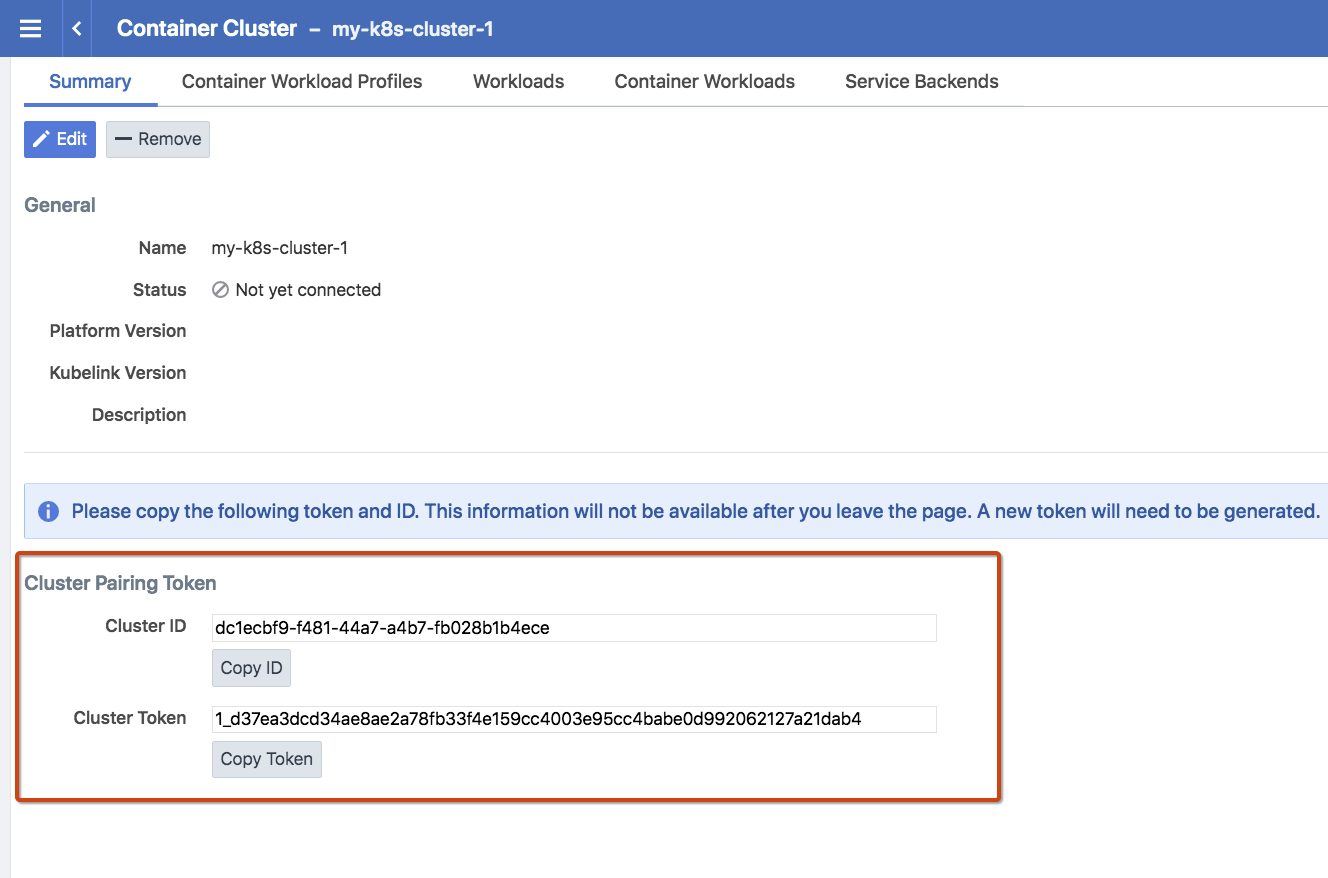Viewport: 1328px width, 878px height.
Task: Copy the Cluster ID with Copy ID
Action: click(251, 667)
